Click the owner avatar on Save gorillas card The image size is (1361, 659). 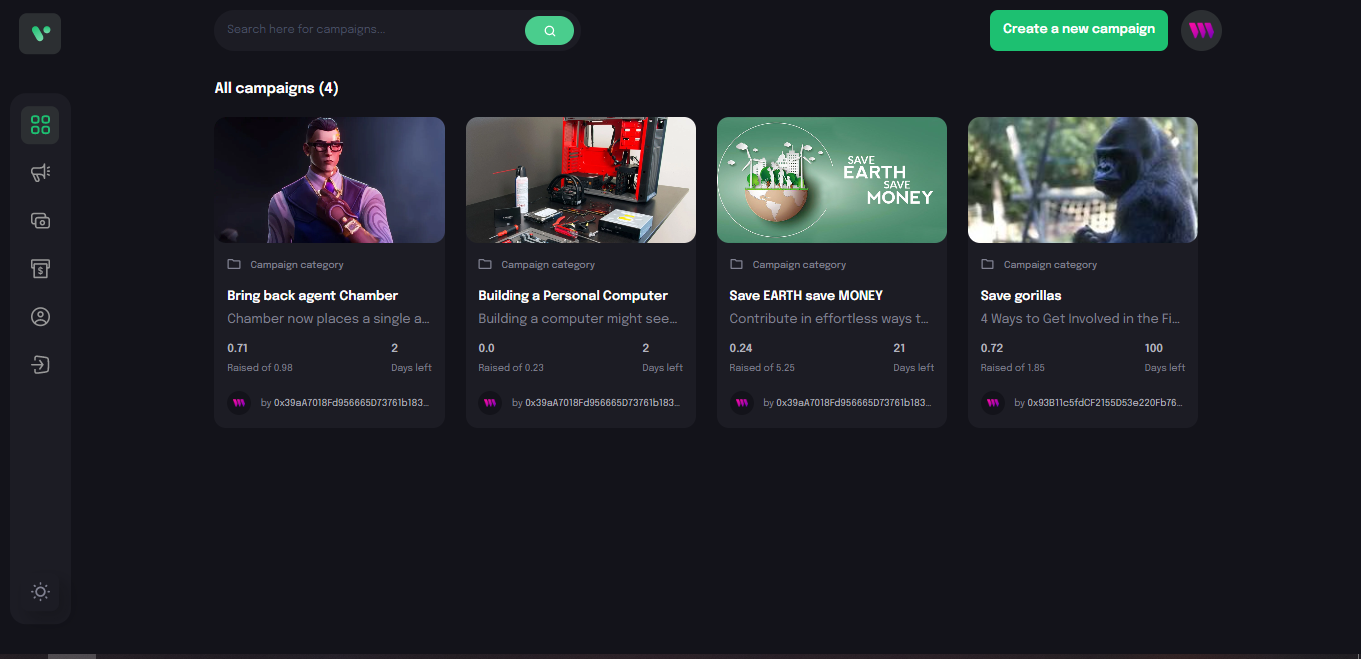coord(992,403)
